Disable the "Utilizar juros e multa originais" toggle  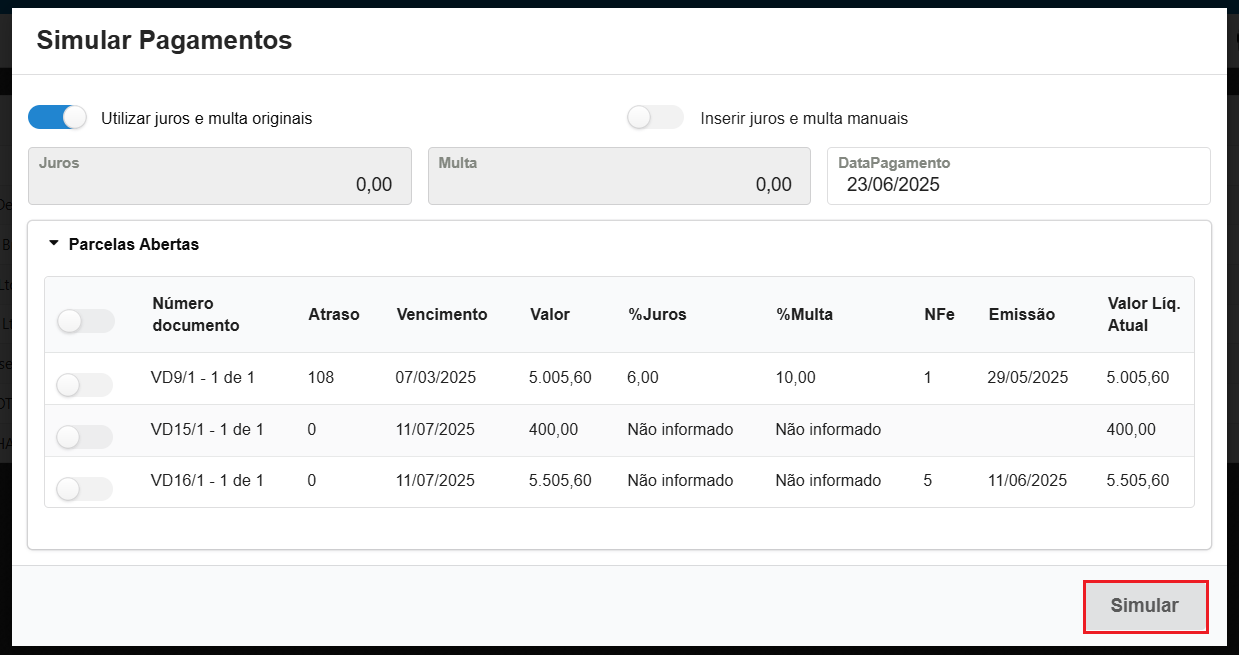point(57,117)
